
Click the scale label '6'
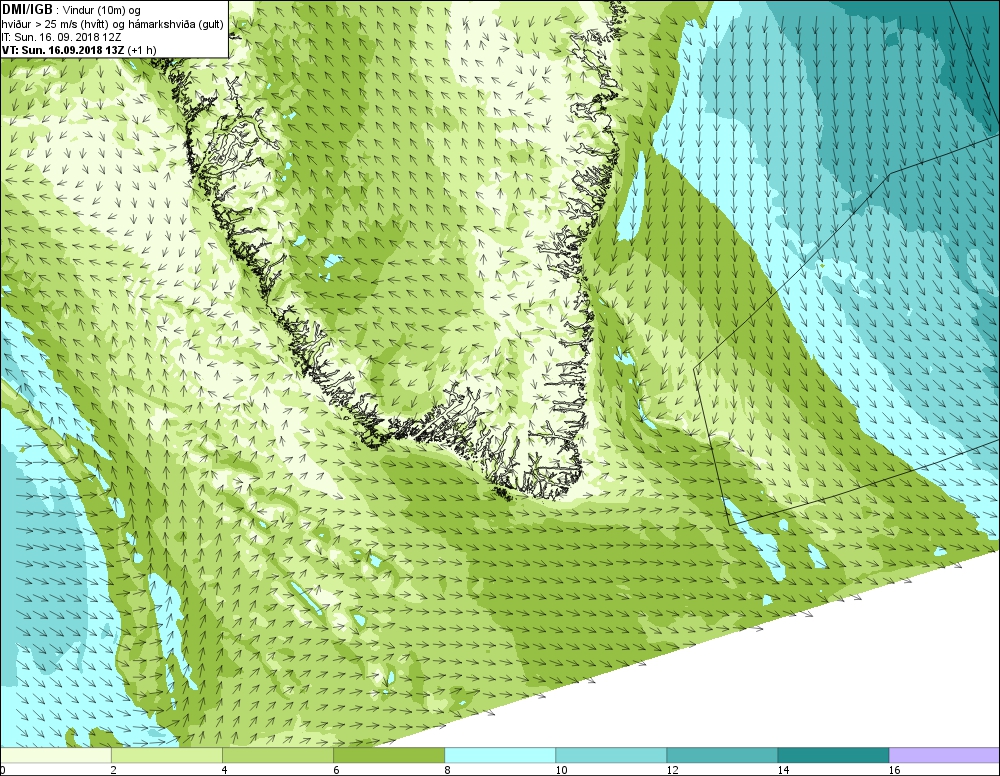336,770
